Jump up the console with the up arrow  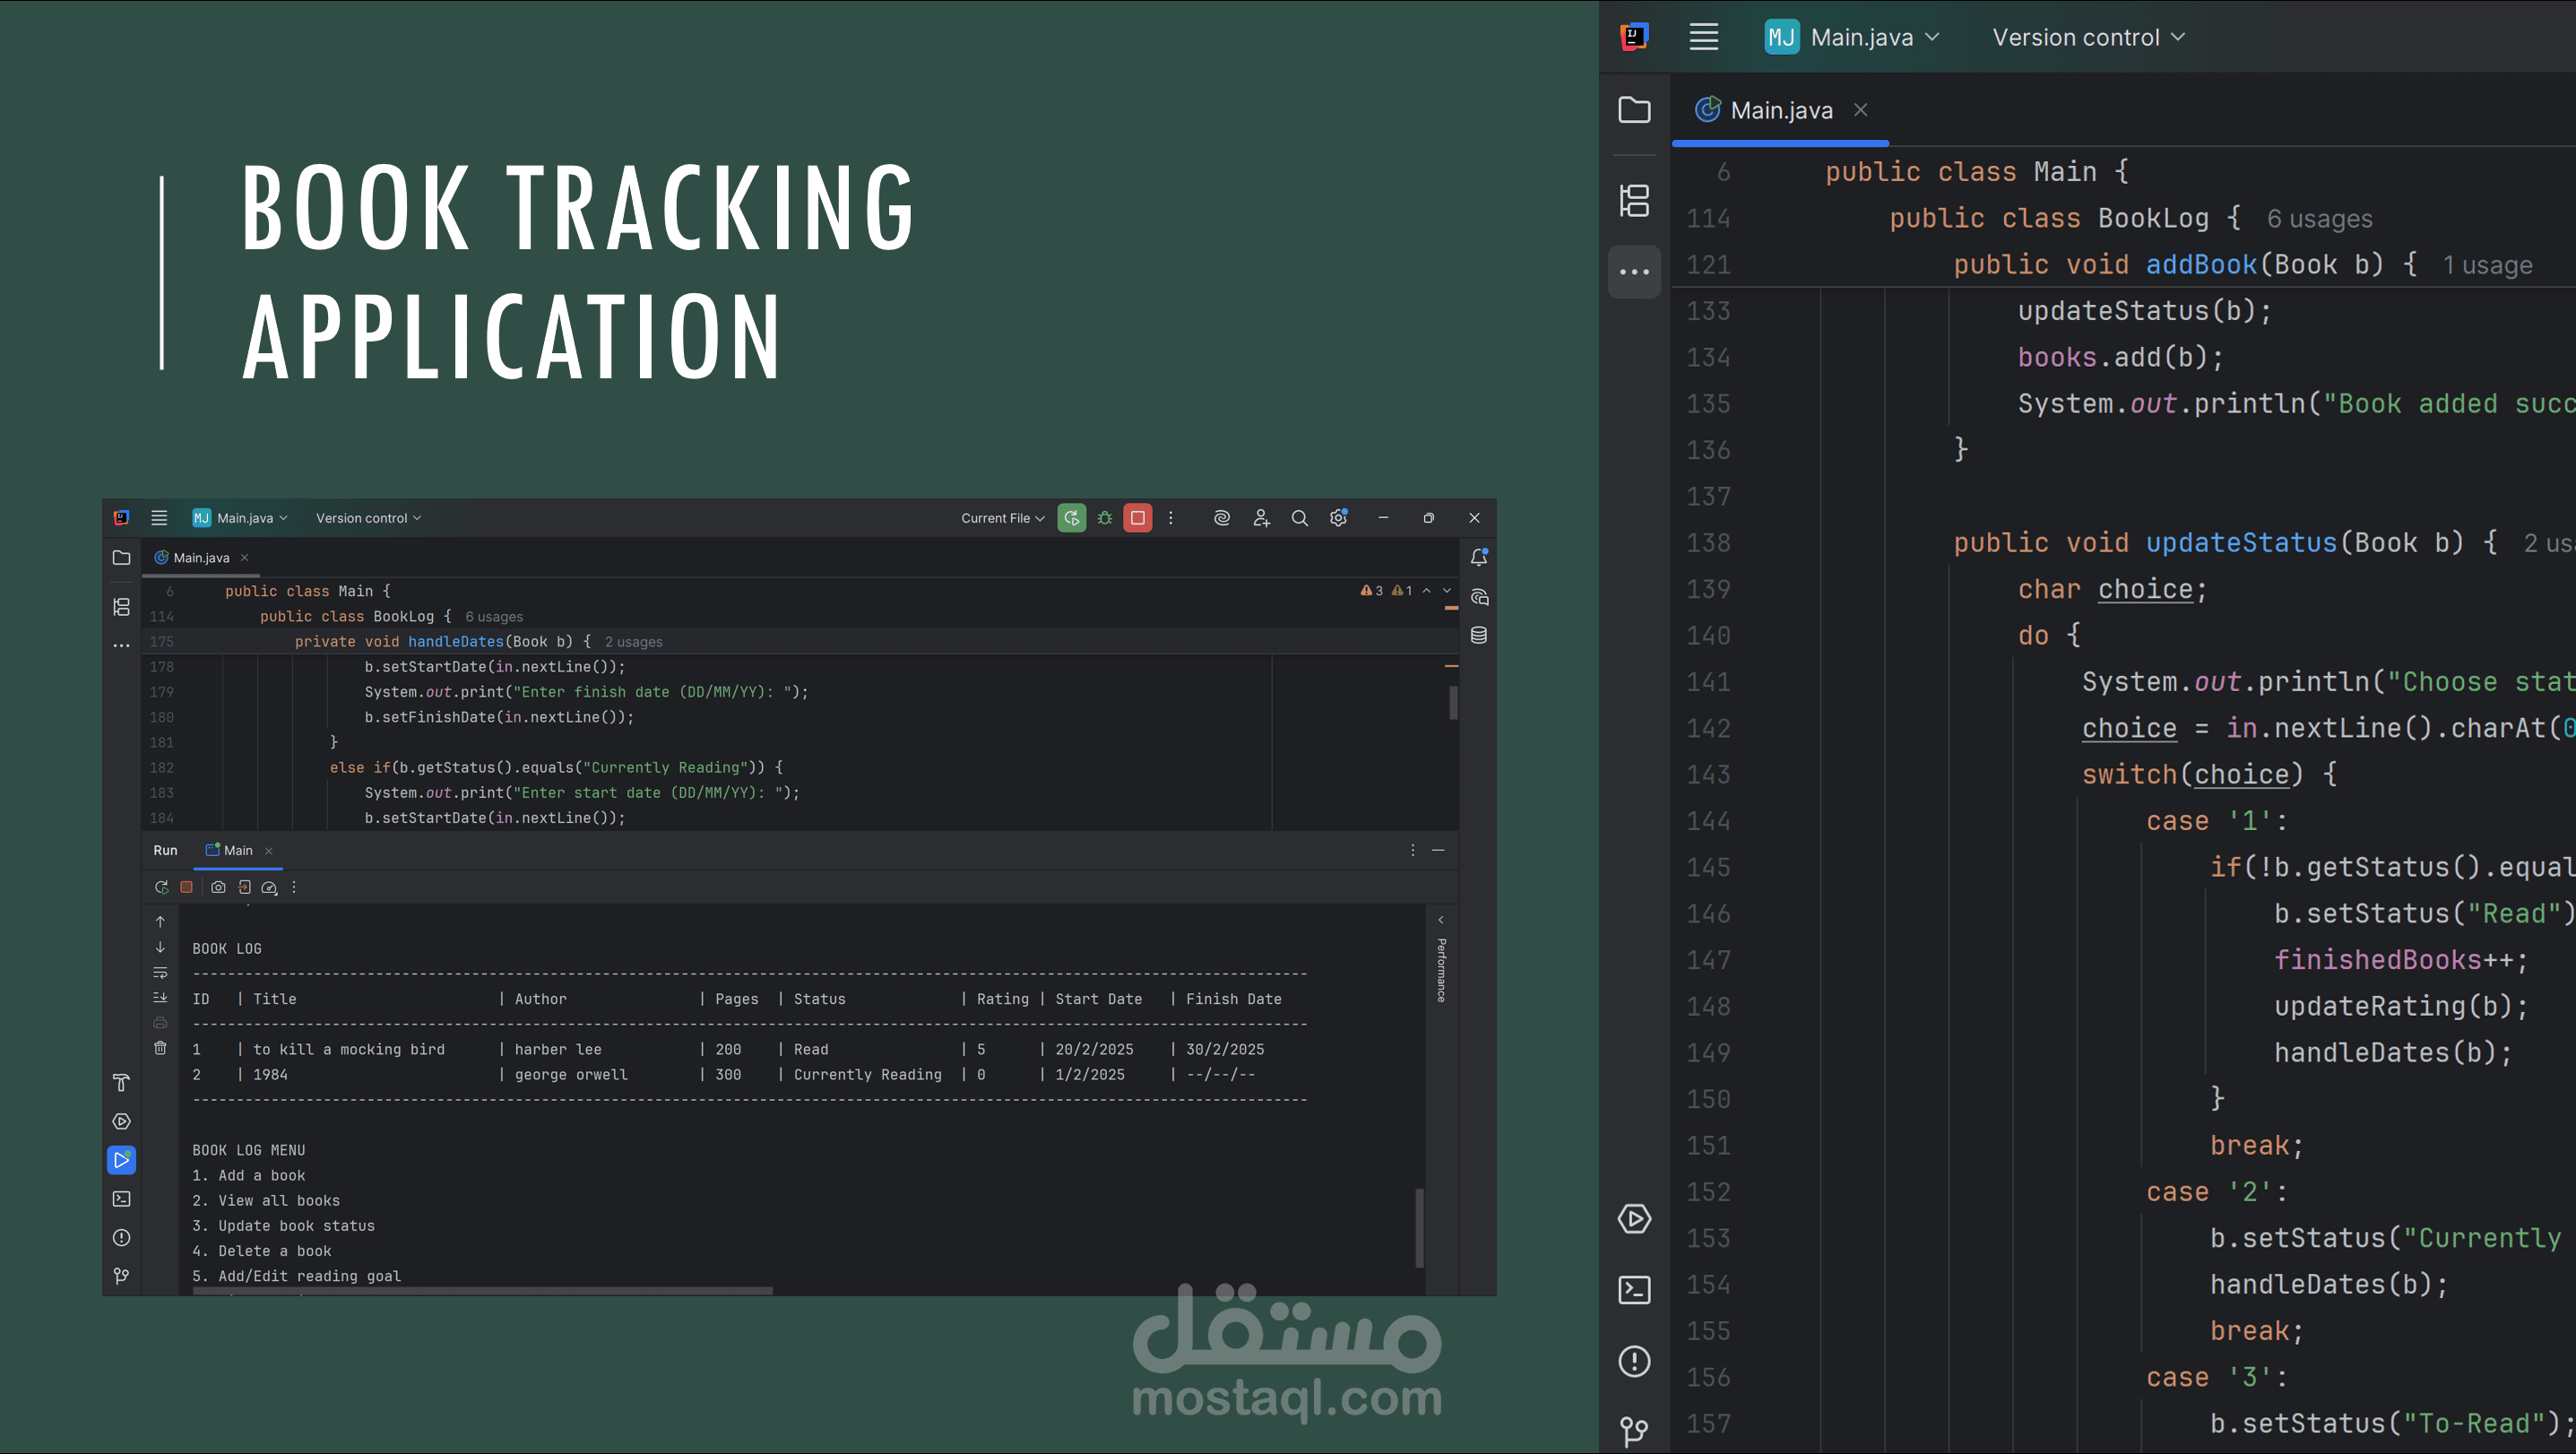[160, 922]
